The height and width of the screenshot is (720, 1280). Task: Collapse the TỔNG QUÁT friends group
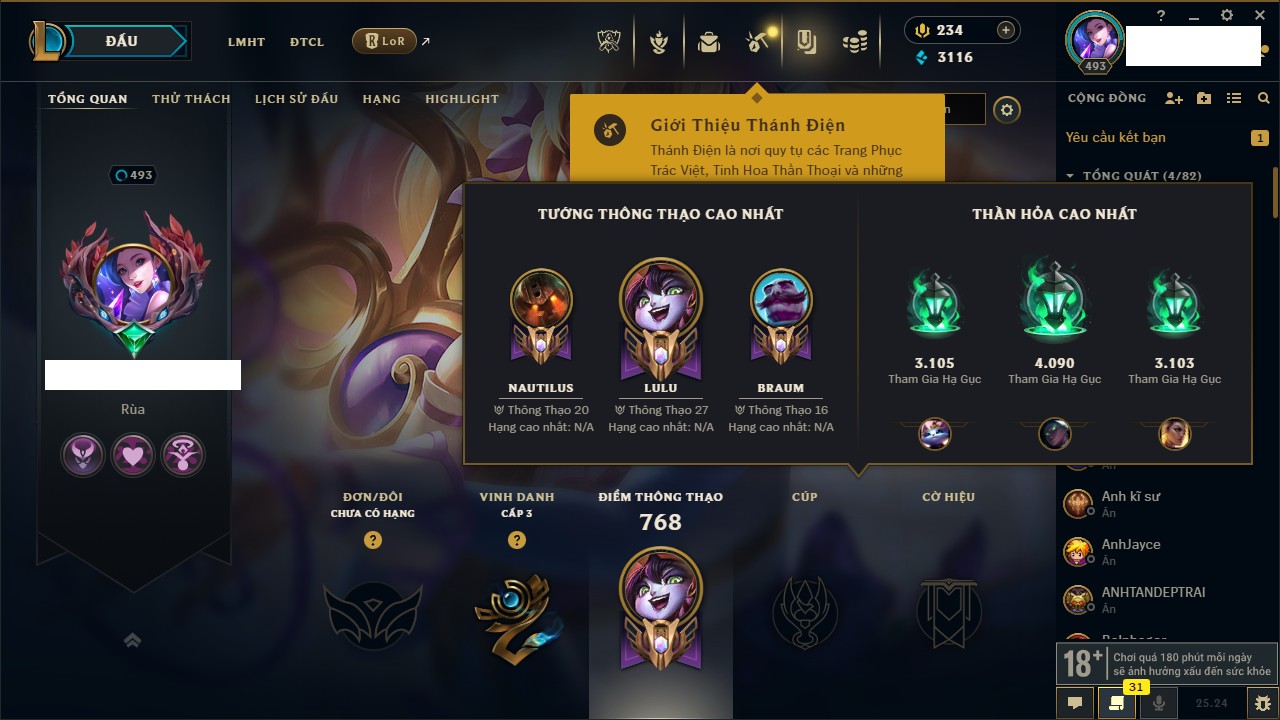coord(1070,176)
